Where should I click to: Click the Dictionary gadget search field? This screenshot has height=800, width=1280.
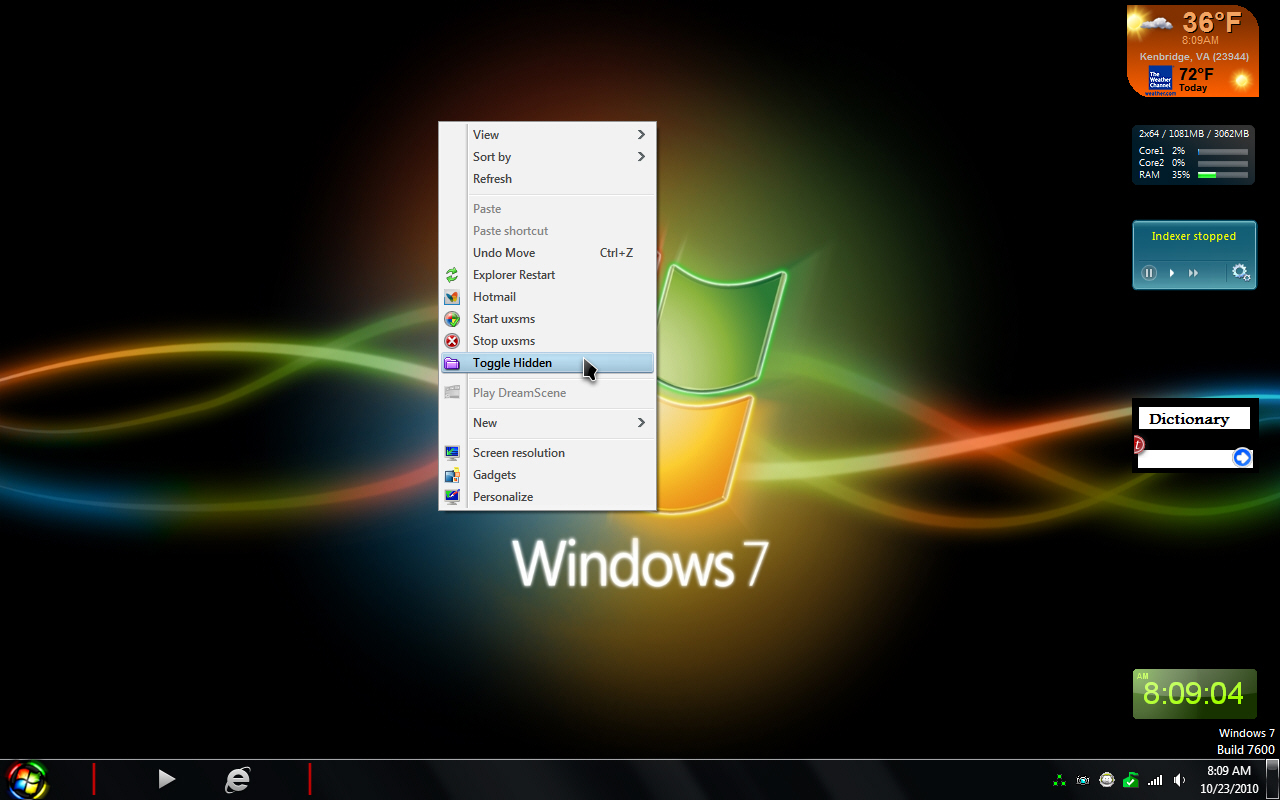coord(1186,458)
